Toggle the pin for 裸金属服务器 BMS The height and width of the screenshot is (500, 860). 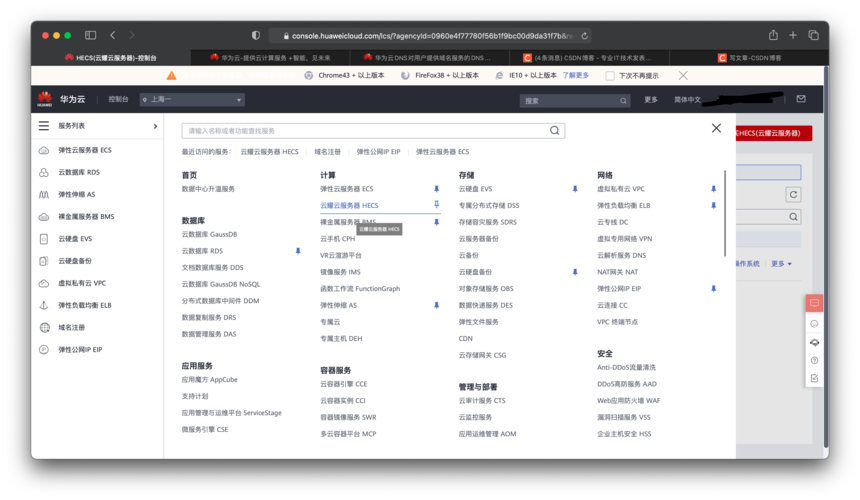[x=437, y=222]
